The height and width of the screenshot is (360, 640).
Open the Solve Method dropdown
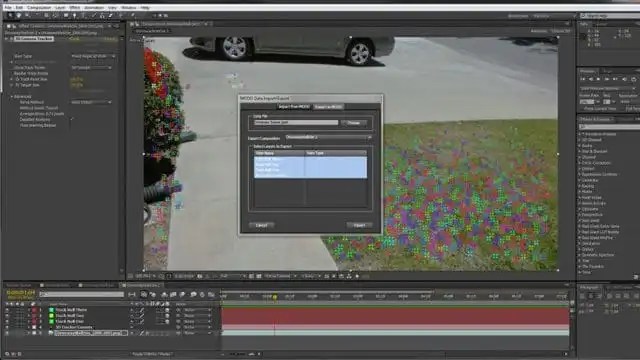pyautogui.click(x=91, y=102)
